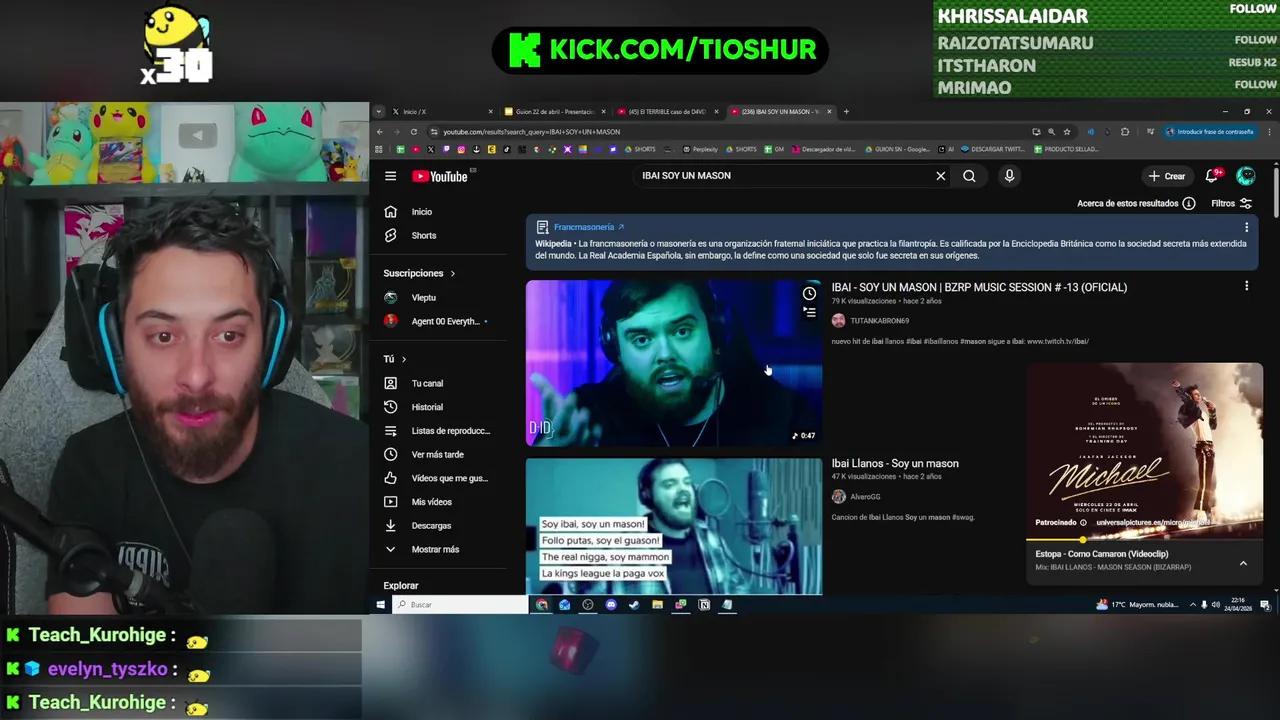The width and height of the screenshot is (1280, 720).
Task: Bookmark this page with the star
Action: point(1067,132)
